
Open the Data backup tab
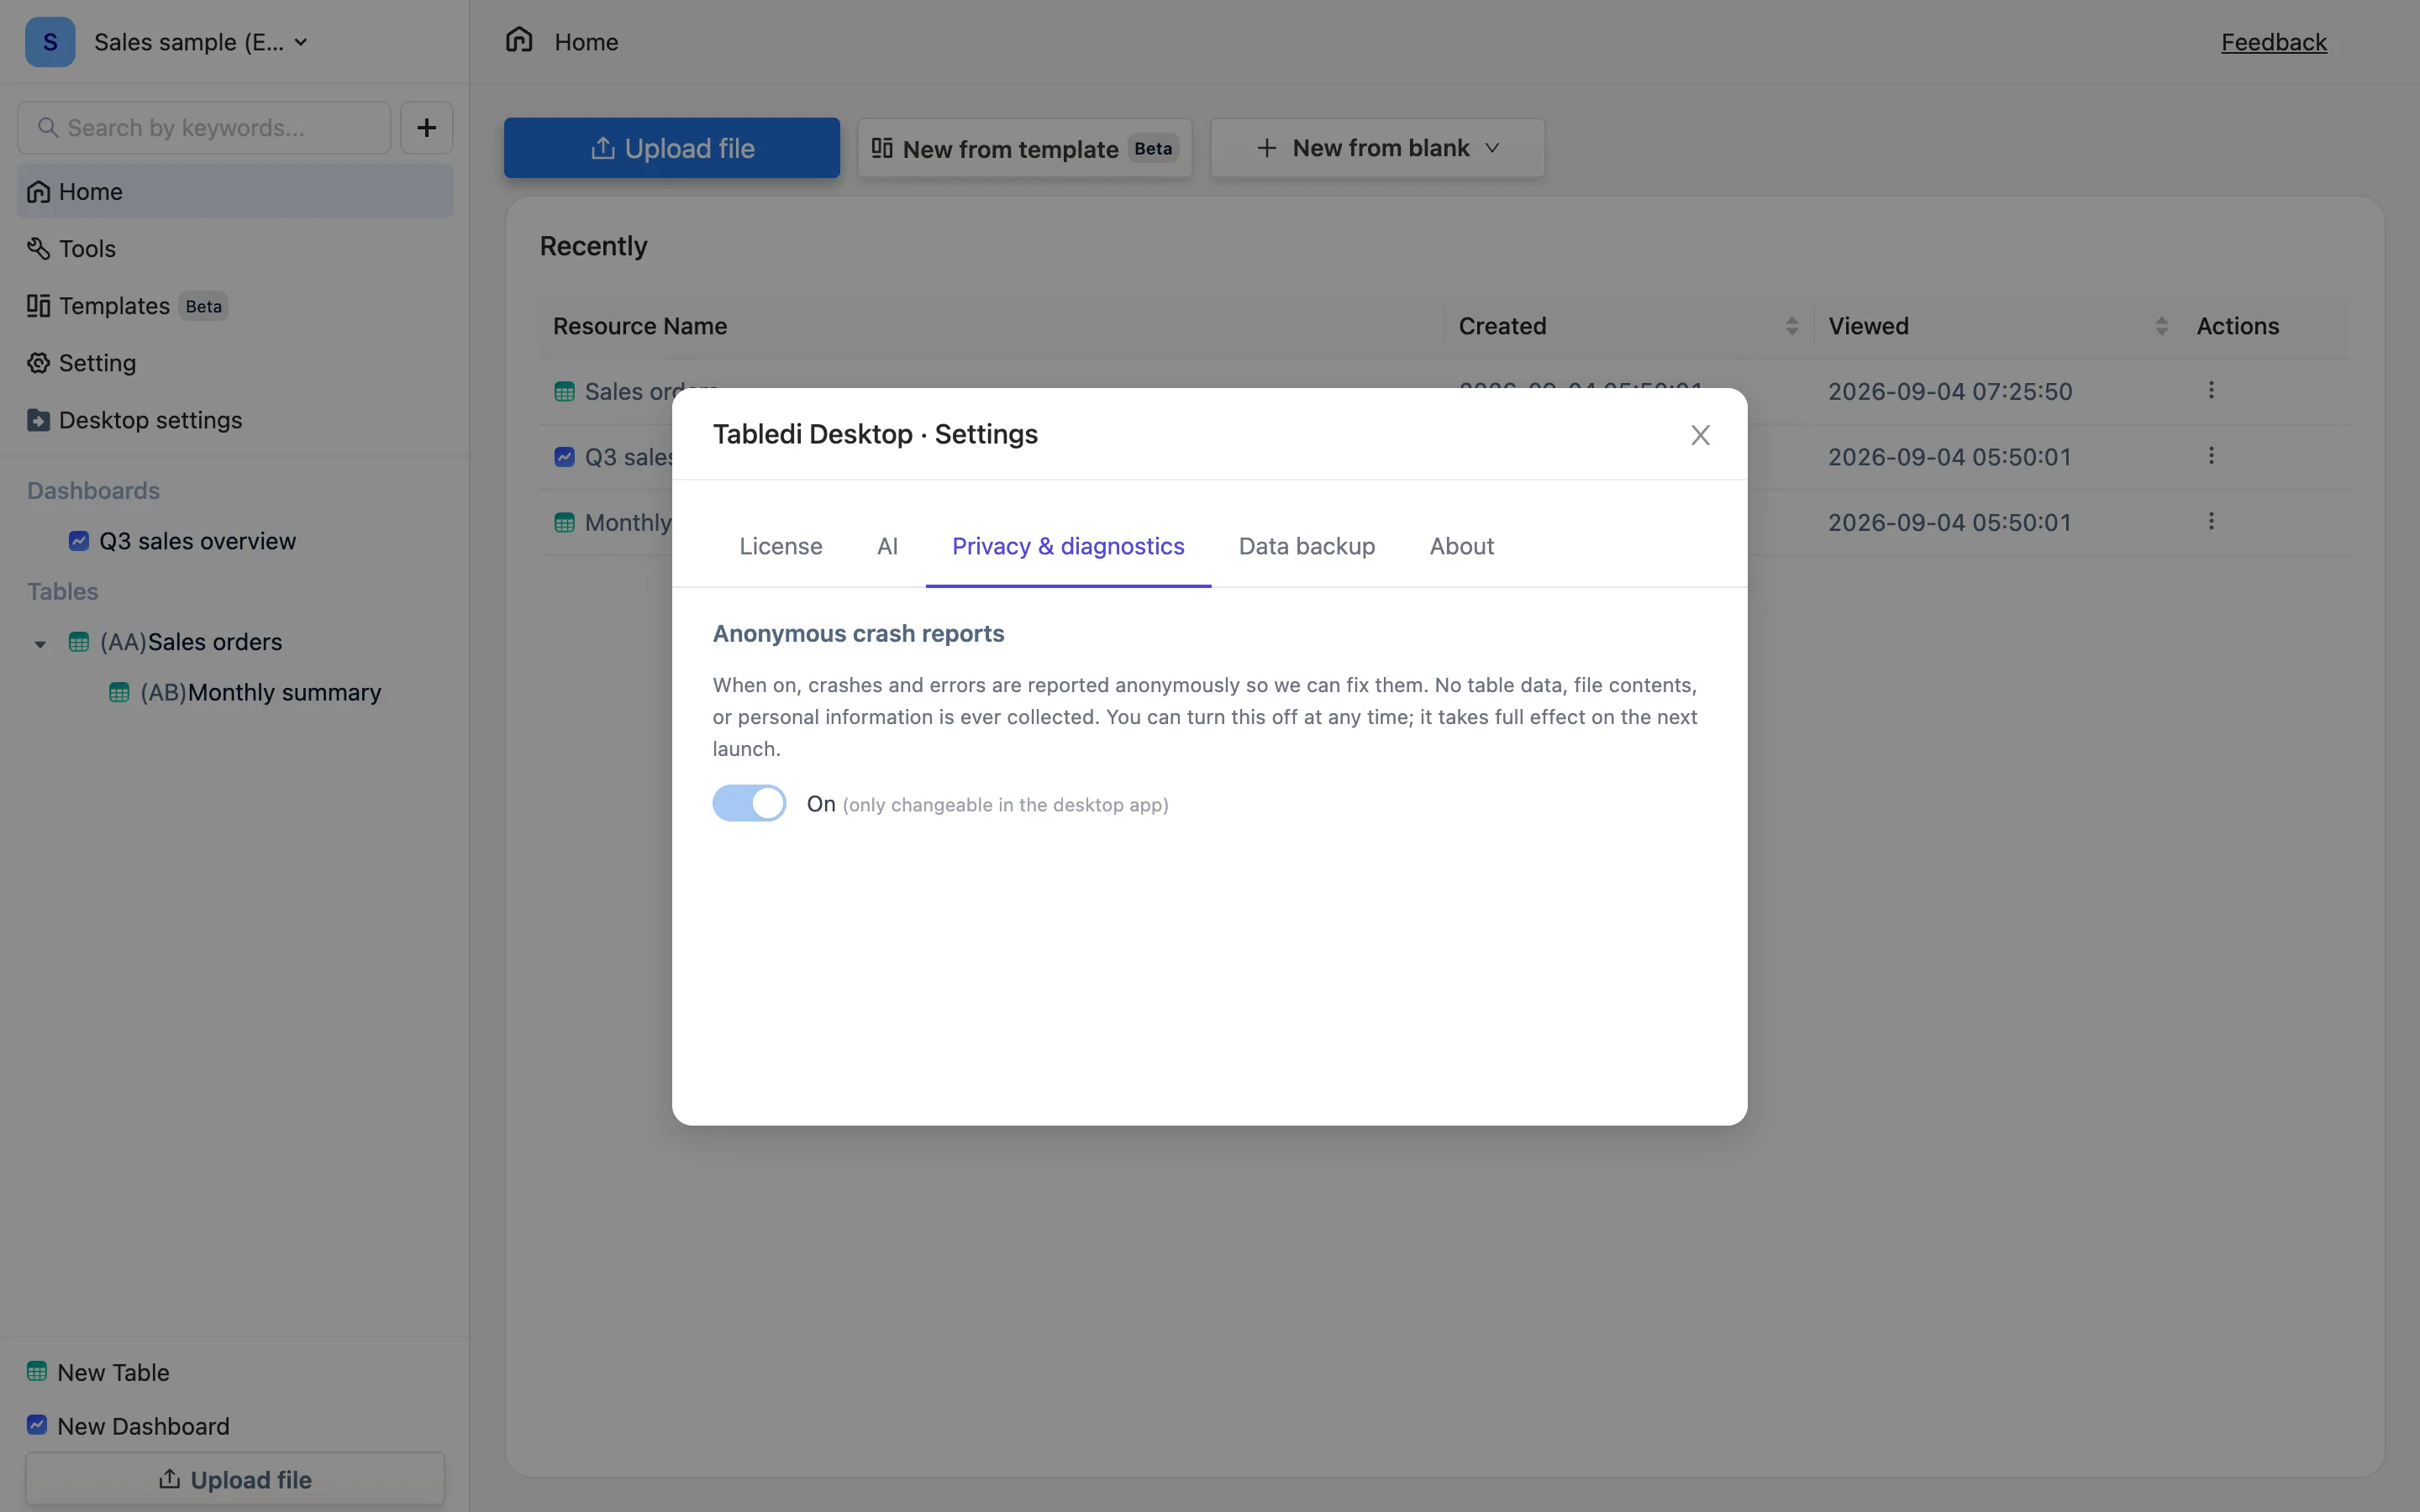click(1306, 546)
